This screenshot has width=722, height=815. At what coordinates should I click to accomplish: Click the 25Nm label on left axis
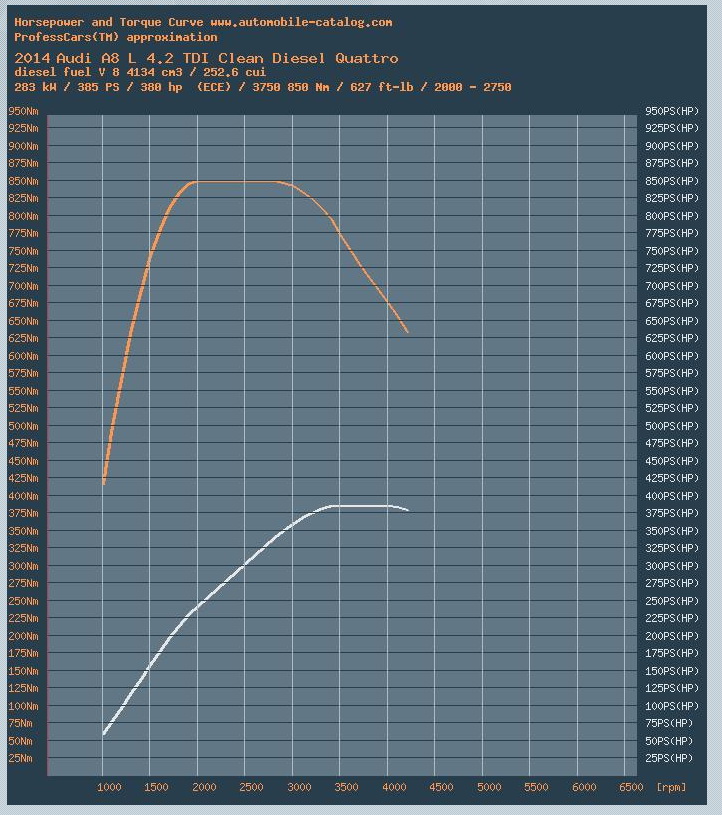[21, 759]
